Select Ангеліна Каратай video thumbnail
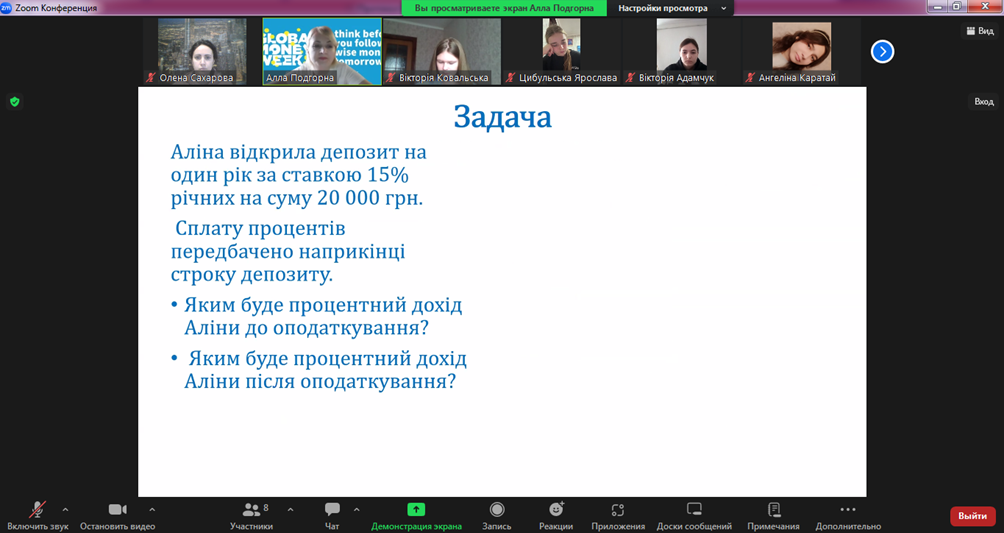Viewport: 1004px width, 533px height. coord(801,51)
